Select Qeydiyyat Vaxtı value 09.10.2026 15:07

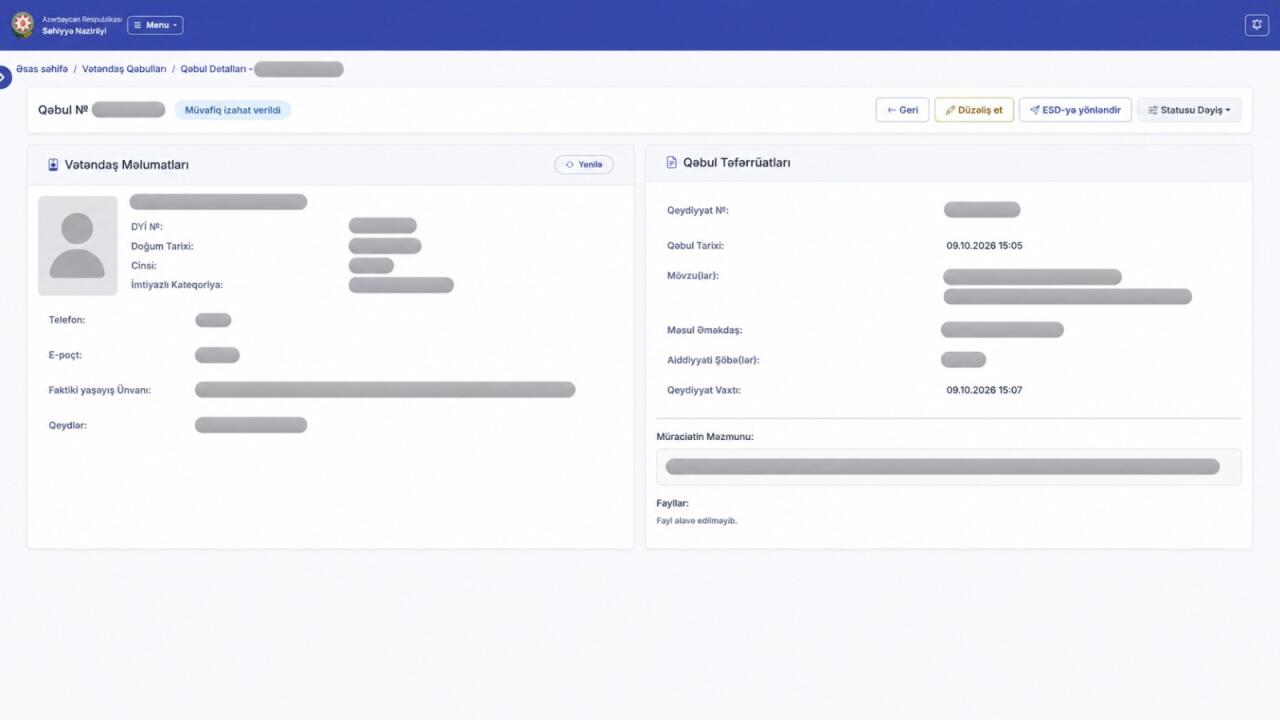tap(984, 390)
